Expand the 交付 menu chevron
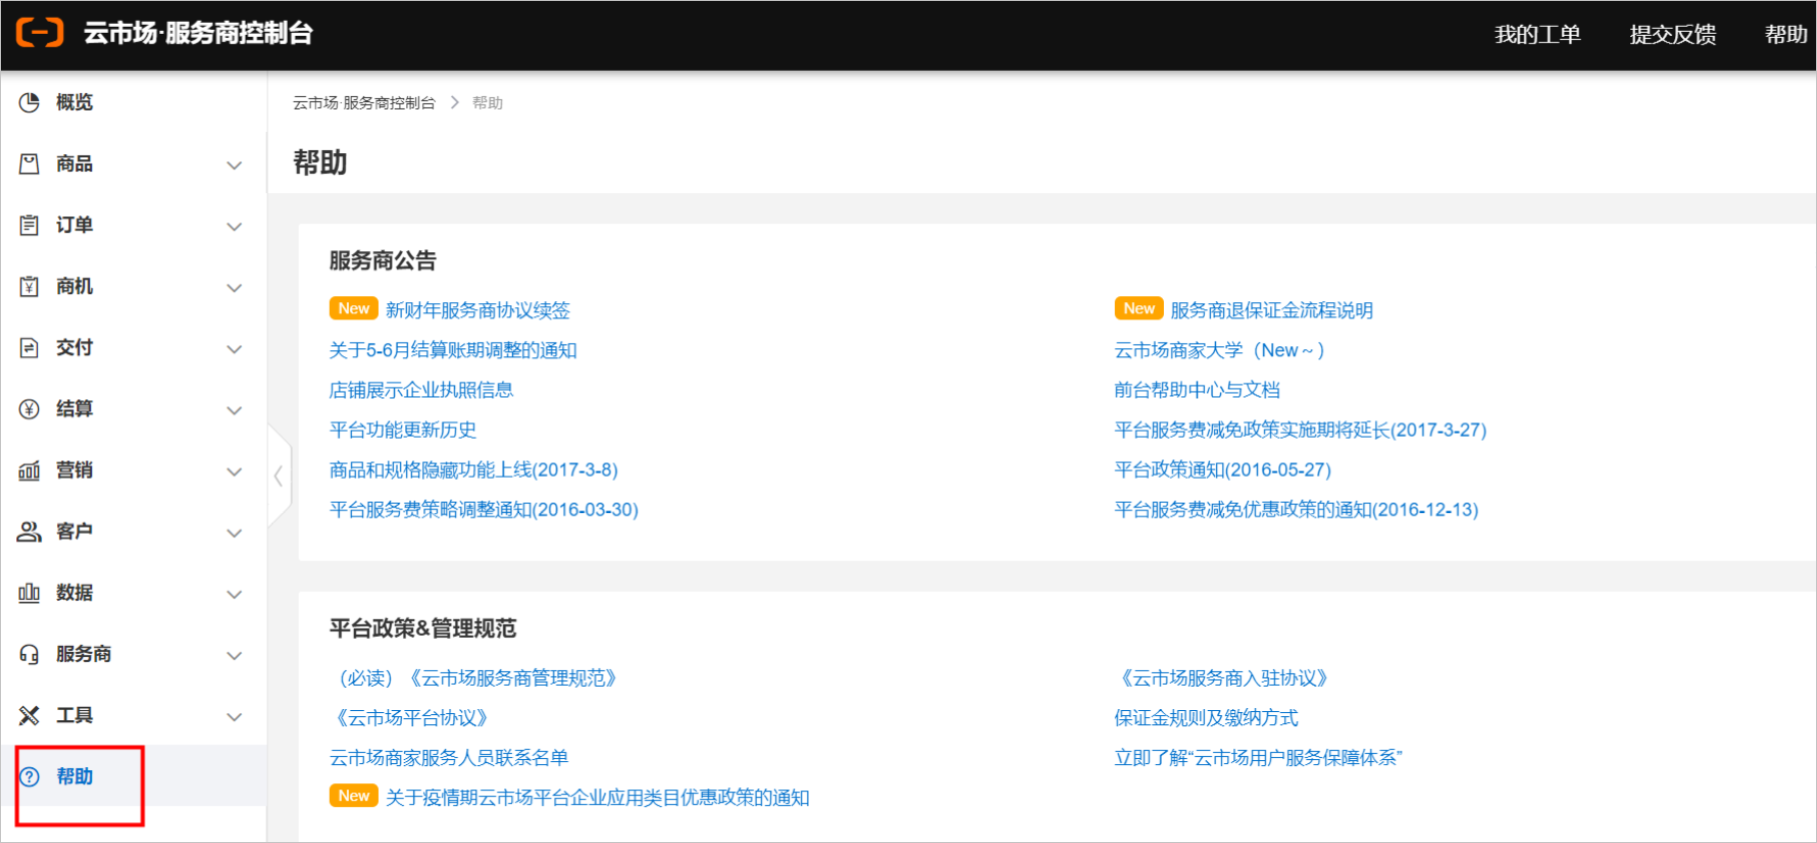1817x843 pixels. [x=234, y=350]
